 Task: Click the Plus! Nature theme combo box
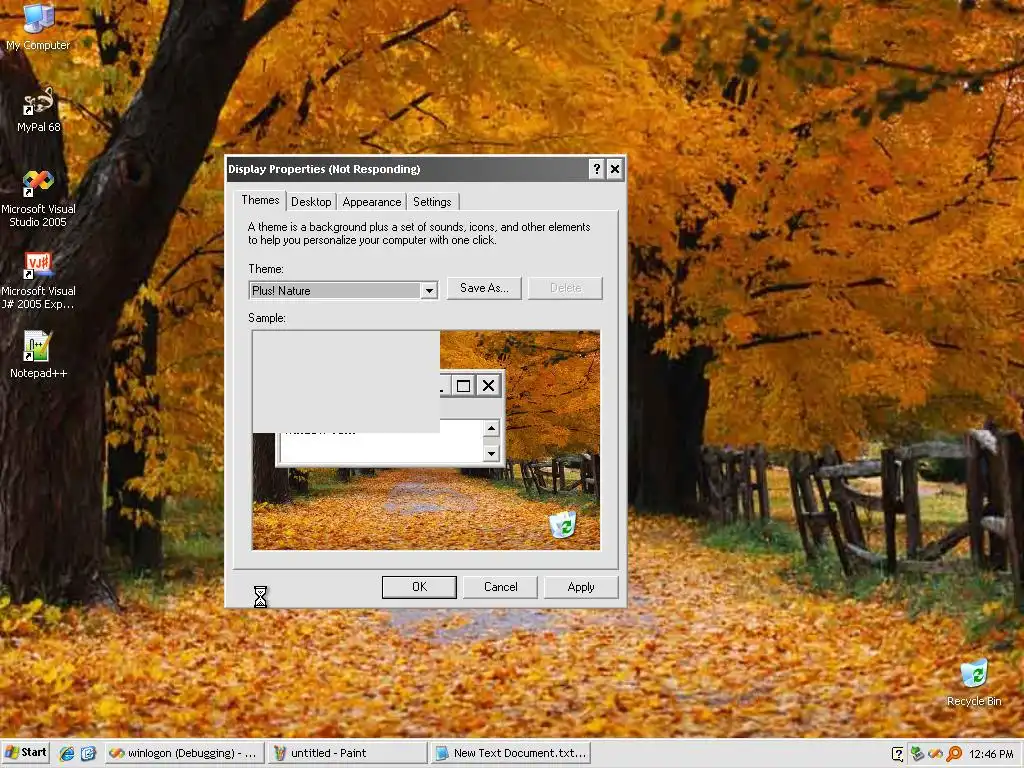[x=343, y=291]
